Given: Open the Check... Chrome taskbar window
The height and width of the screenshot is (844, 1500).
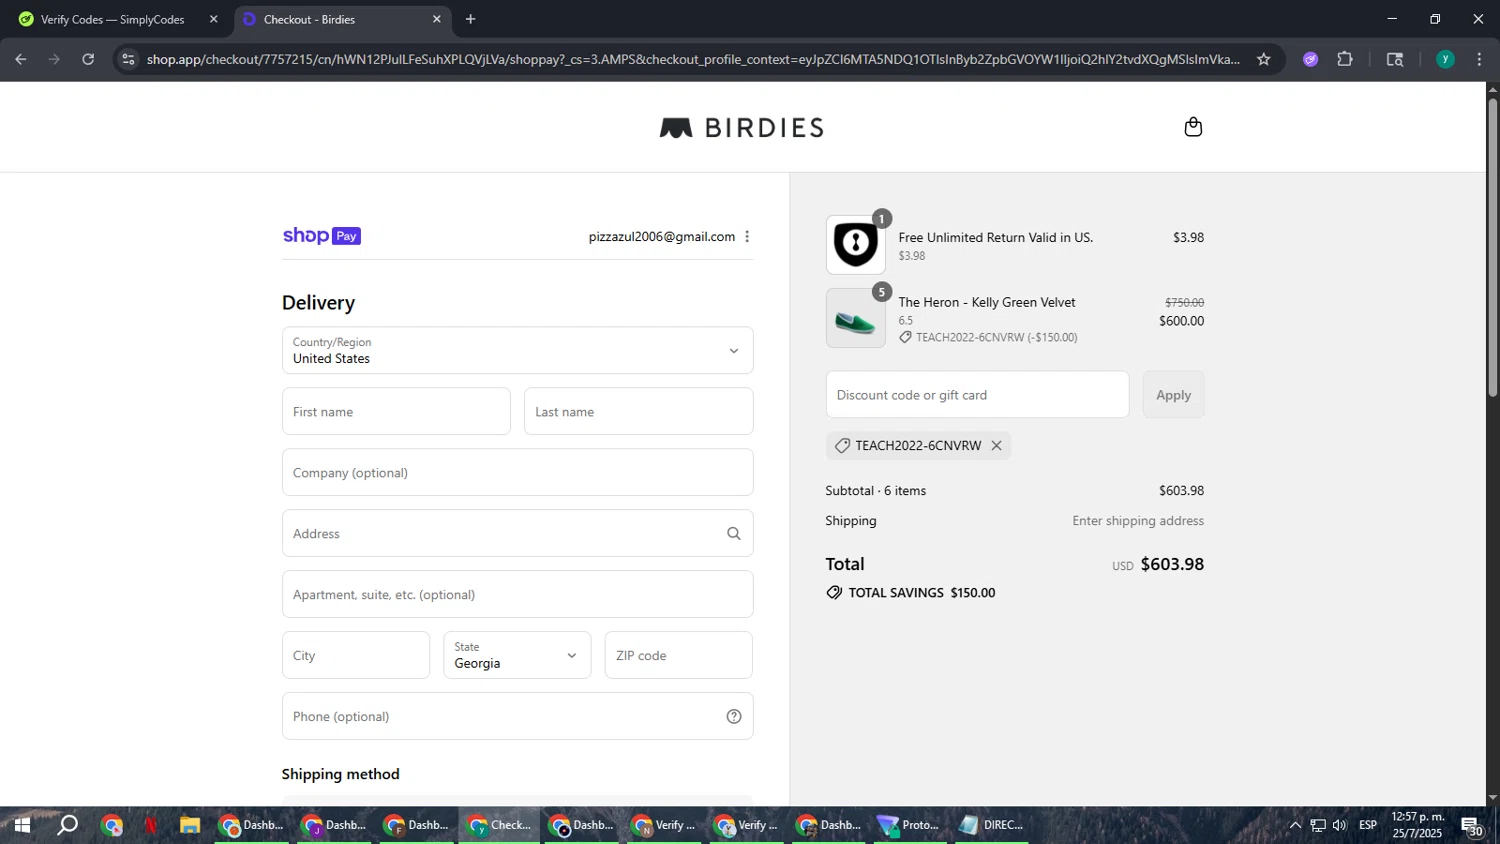Looking at the screenshot, I should (x=500, y=825).
